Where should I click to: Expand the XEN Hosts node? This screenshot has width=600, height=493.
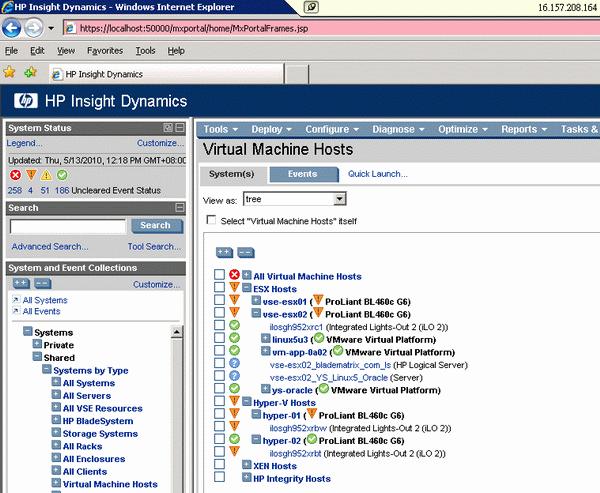click(247, 465)
